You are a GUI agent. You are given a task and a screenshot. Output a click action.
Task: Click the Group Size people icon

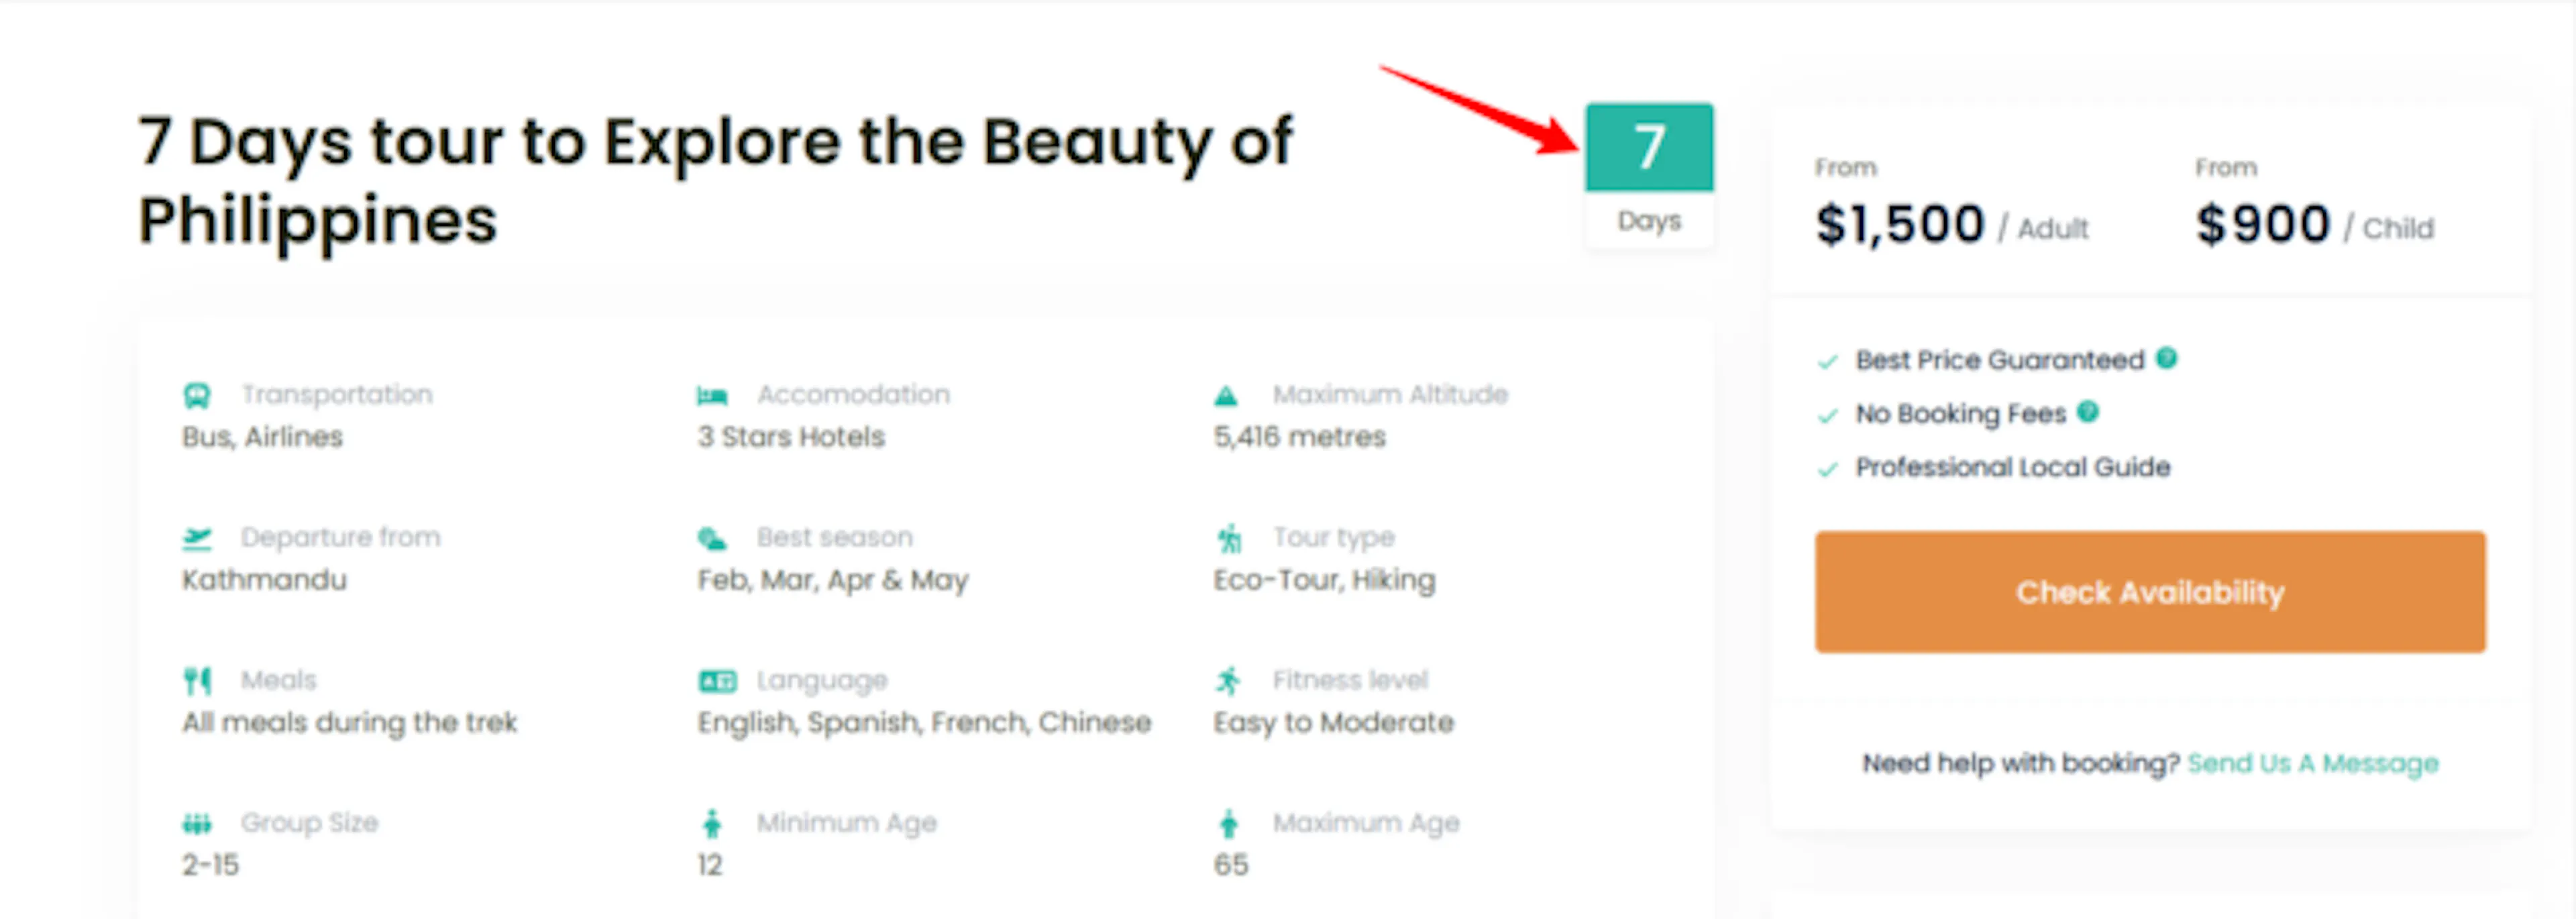tap(197, 824)
